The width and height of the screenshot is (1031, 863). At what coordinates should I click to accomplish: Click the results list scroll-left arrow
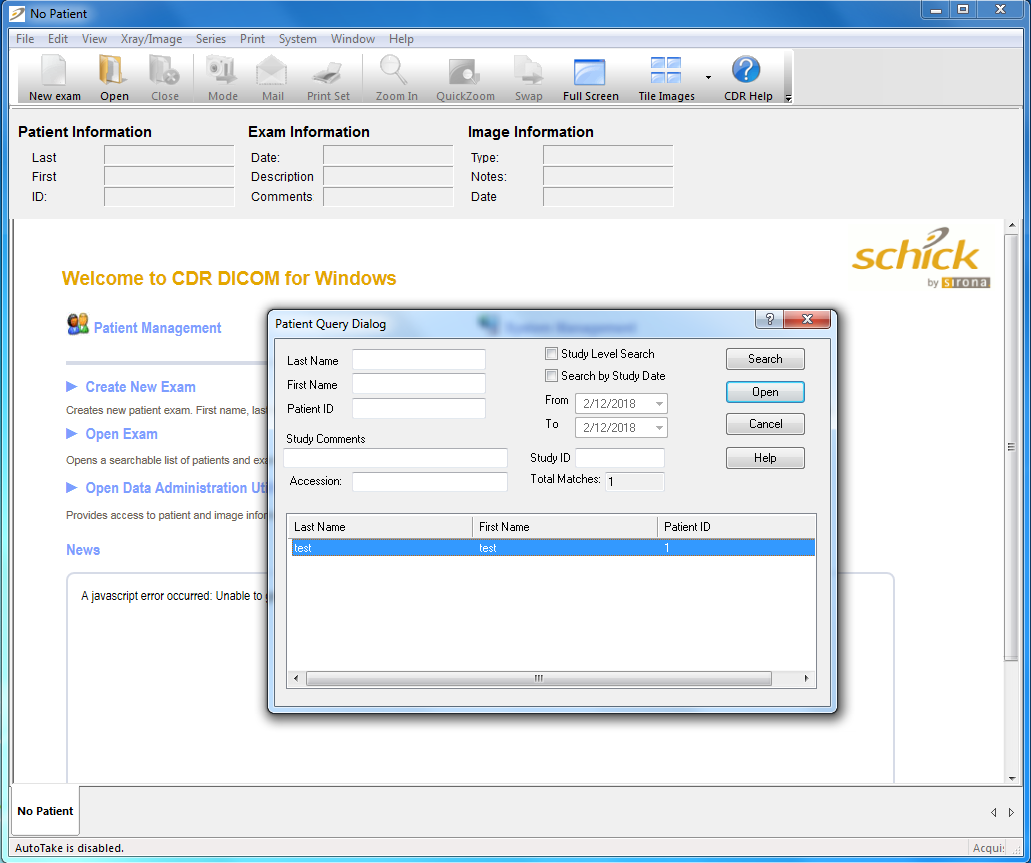296,678
